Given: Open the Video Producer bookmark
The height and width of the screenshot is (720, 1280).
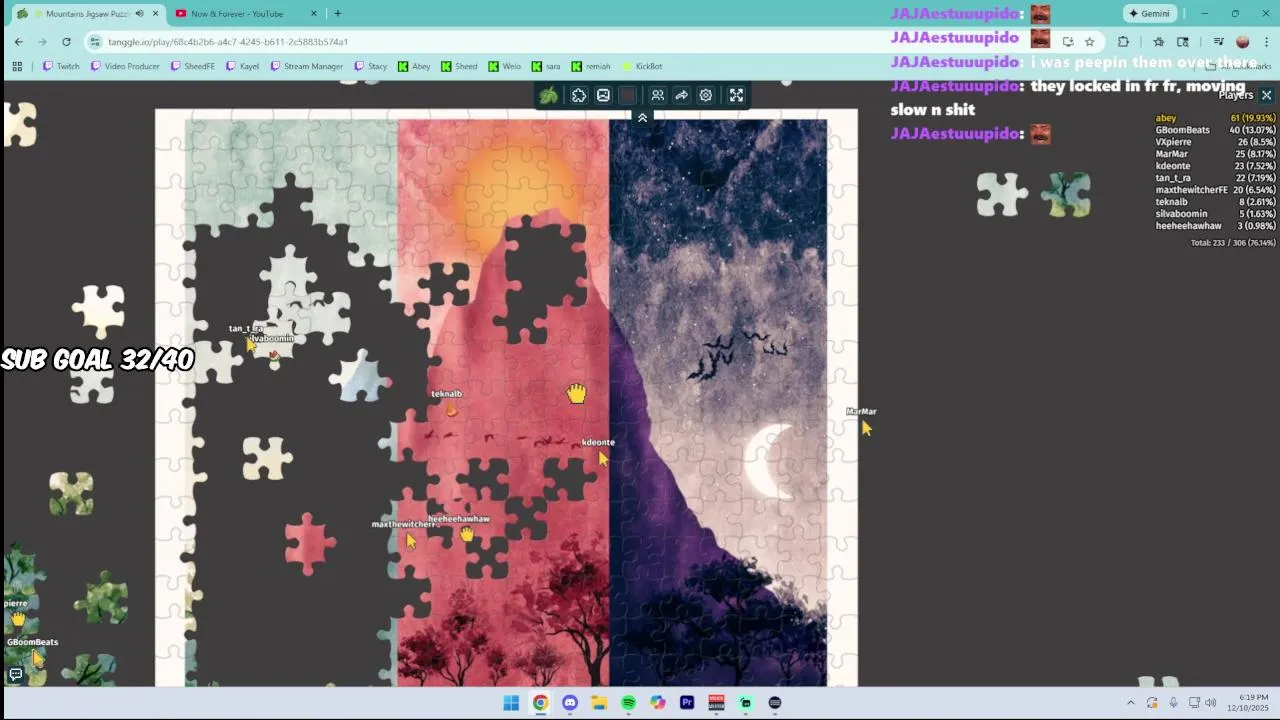Looking at the screenshot, I should pyautogui.click(x=125, y=66).
